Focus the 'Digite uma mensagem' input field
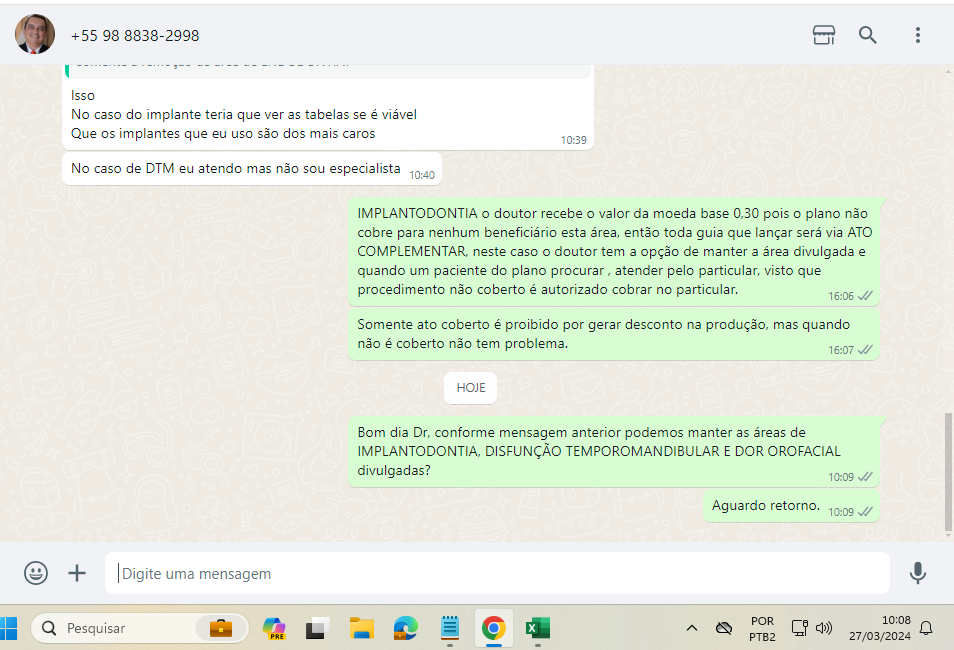The height and width of the screenshot is (650, 954). point(497,573)
